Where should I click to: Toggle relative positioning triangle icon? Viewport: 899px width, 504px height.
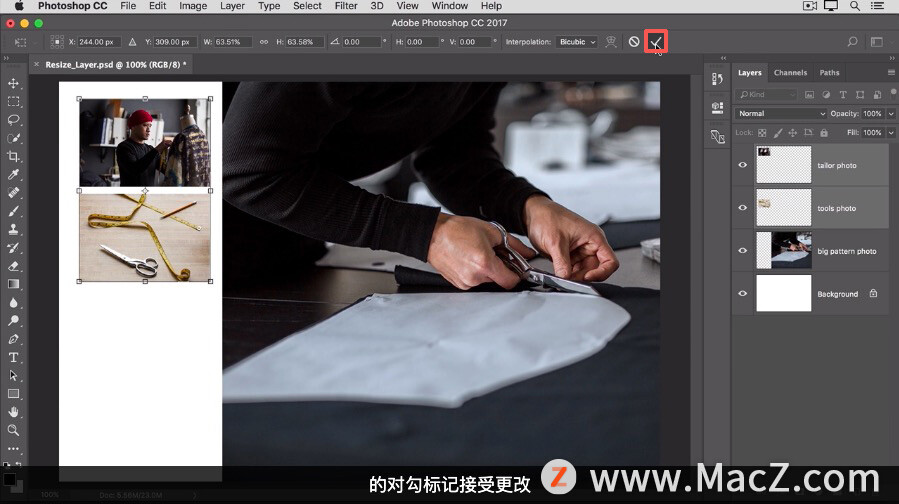pyautogui.click(x=132, y=42)
